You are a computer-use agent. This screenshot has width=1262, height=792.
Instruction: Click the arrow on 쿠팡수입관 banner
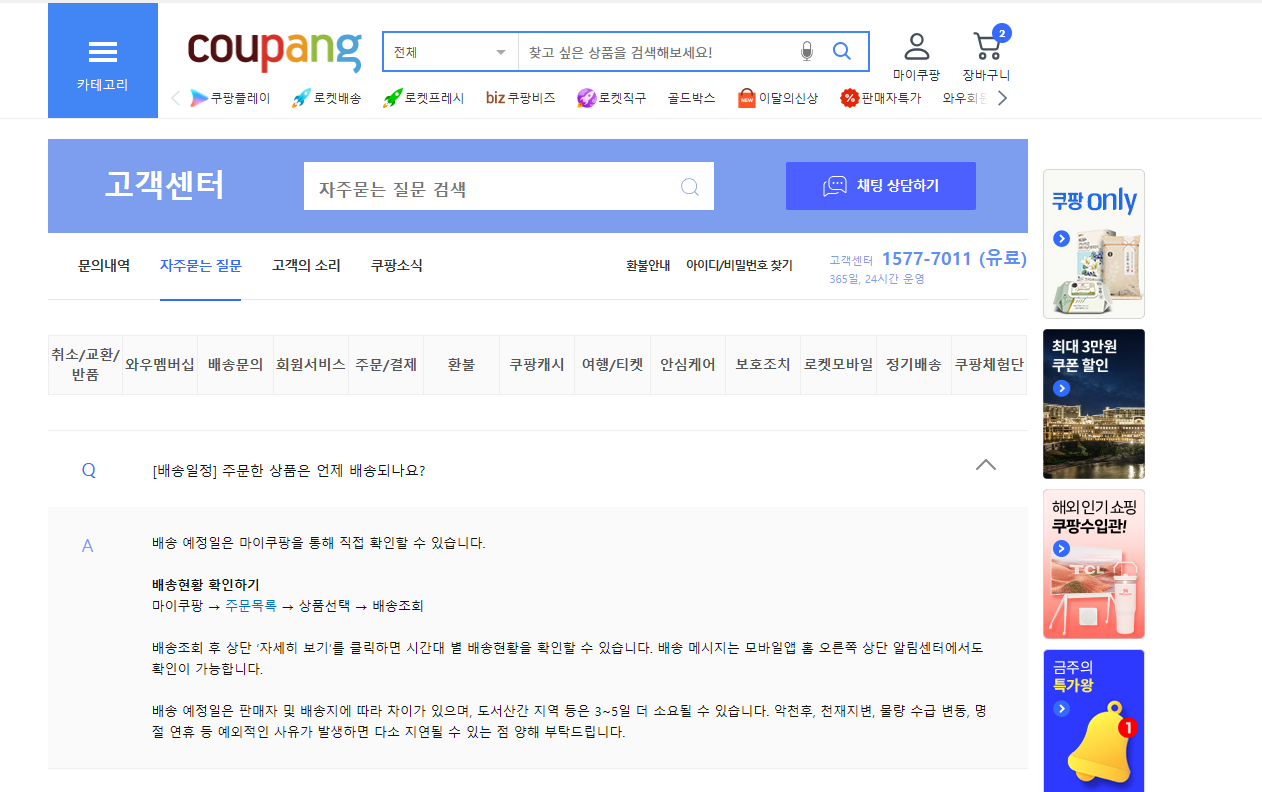click(1061, 549)
